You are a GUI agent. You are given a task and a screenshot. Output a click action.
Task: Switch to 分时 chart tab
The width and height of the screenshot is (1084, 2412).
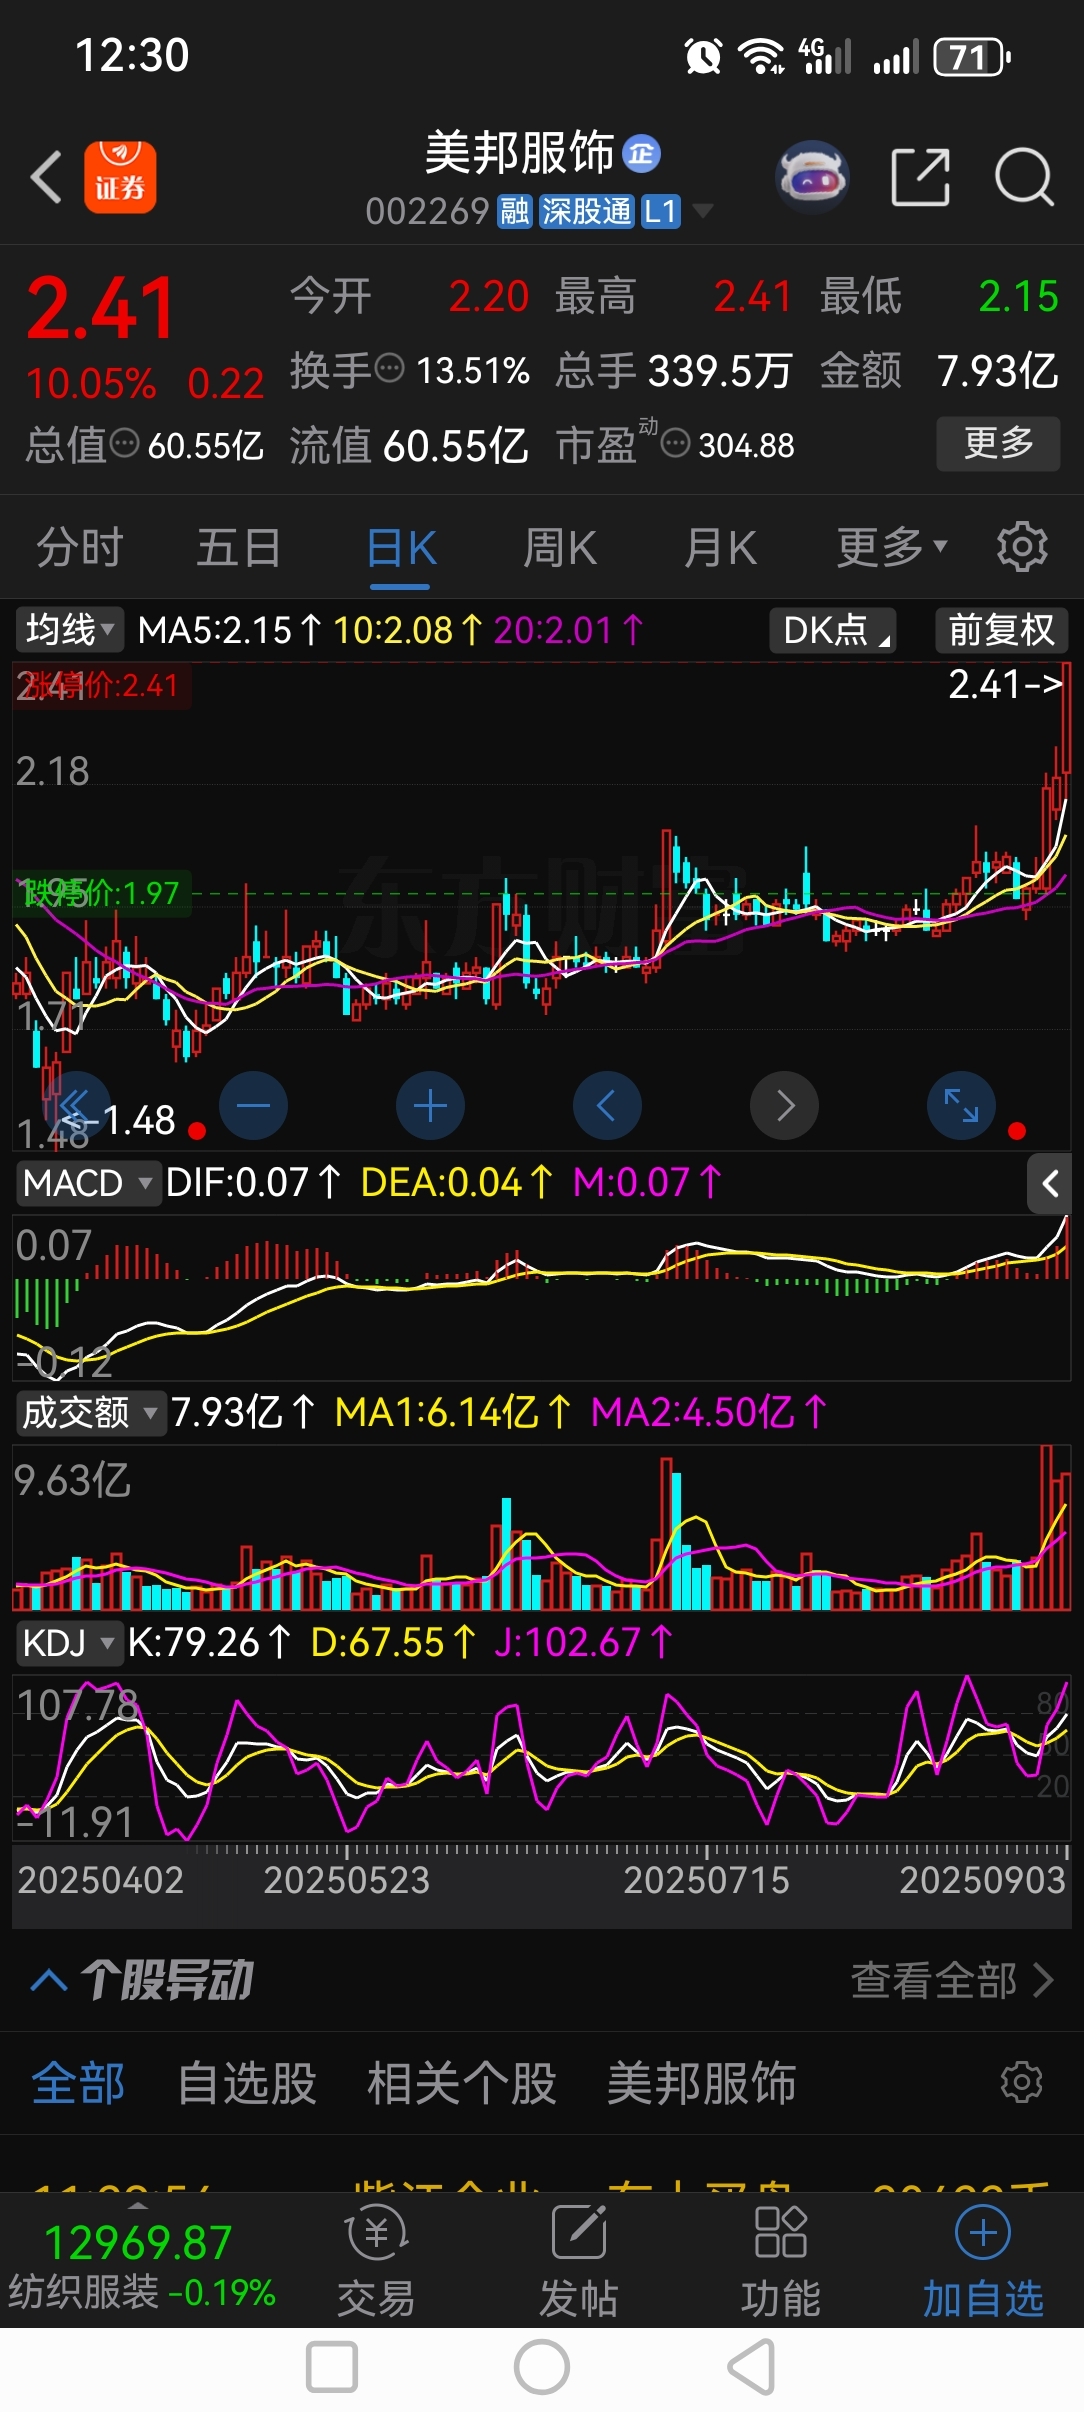(80, 547)
